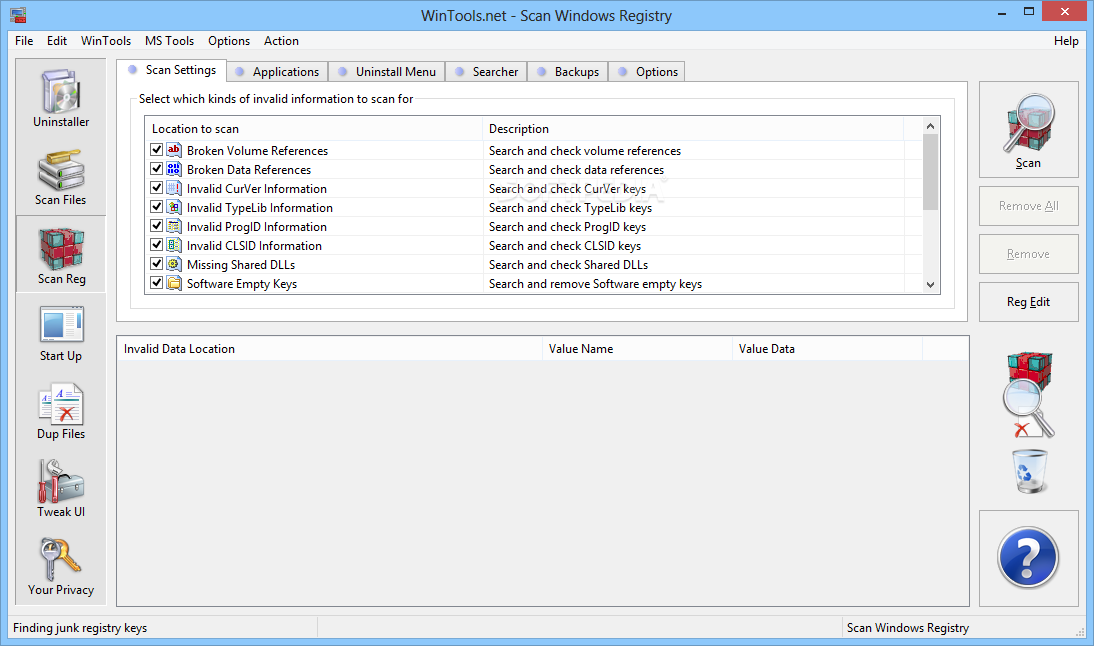This screenshot has height=646, width=1094.
Task: Uncheck Missing Shared DLLs
Action: (x=156, y=264)
